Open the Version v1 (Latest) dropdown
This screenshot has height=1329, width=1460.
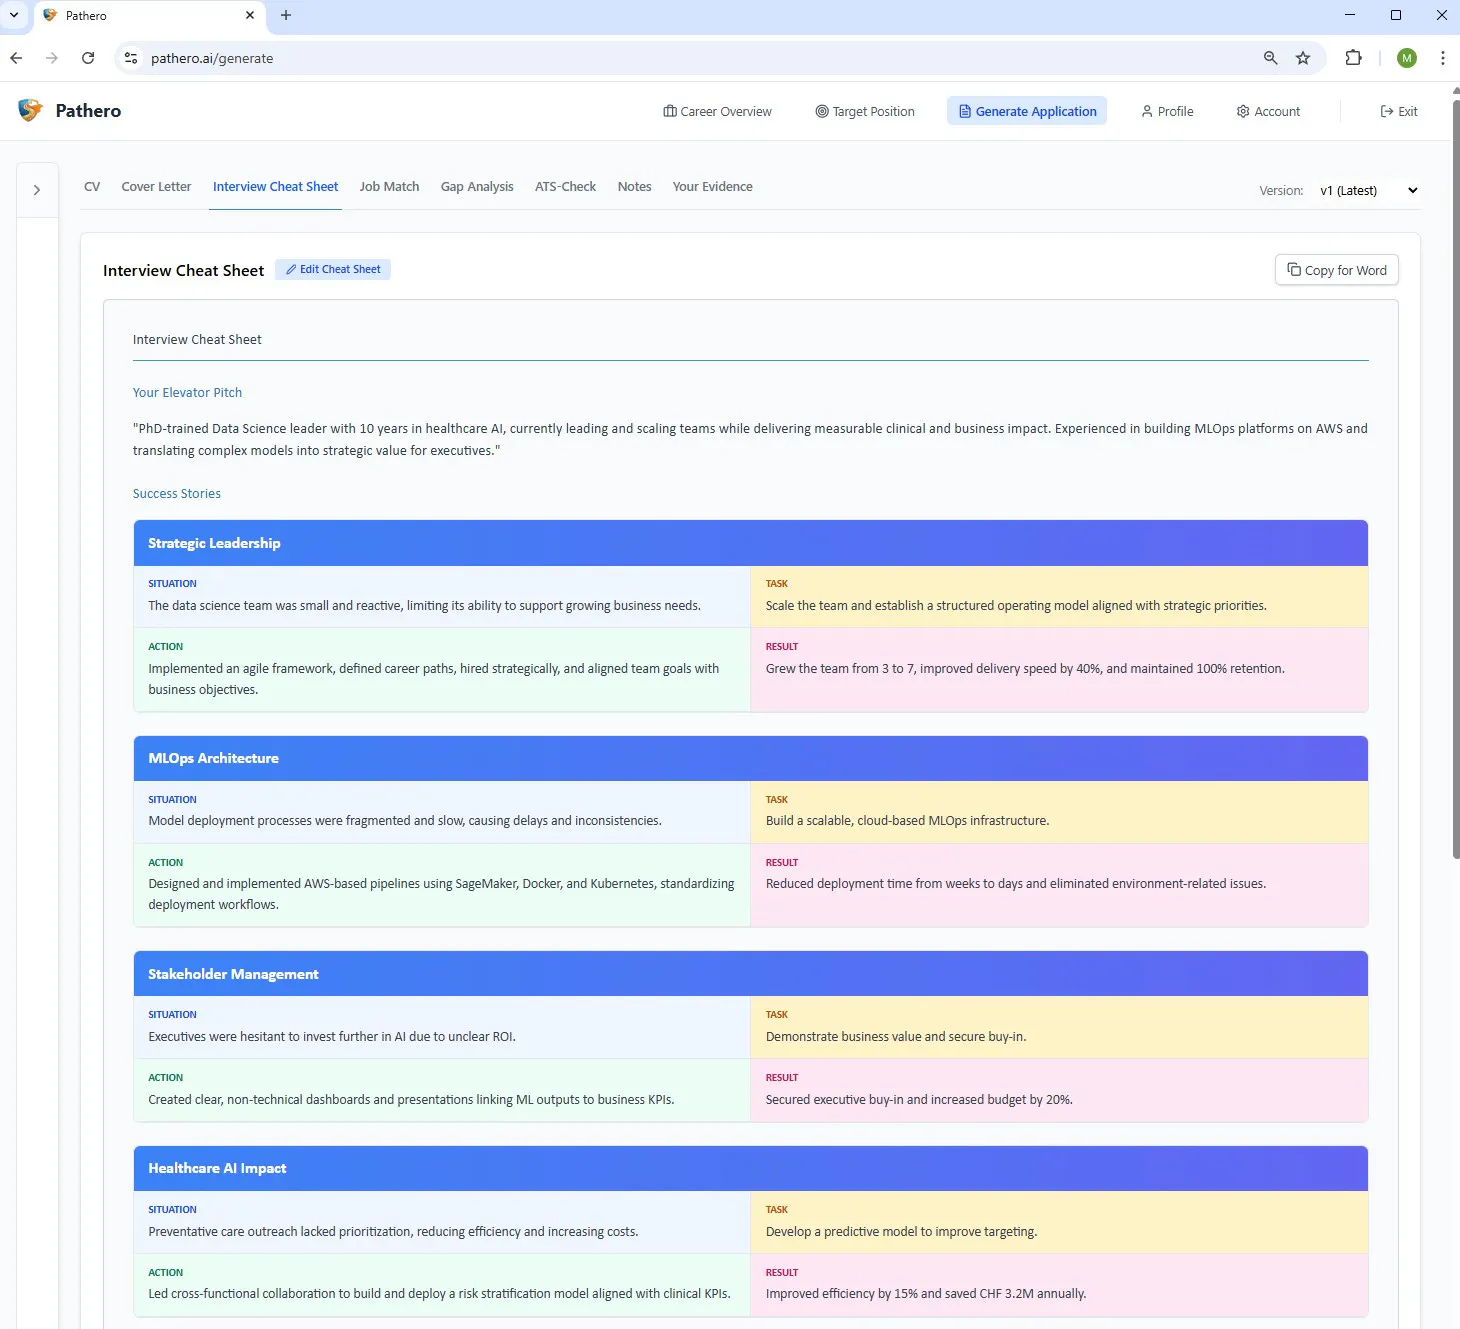(x=1367, y=190)
